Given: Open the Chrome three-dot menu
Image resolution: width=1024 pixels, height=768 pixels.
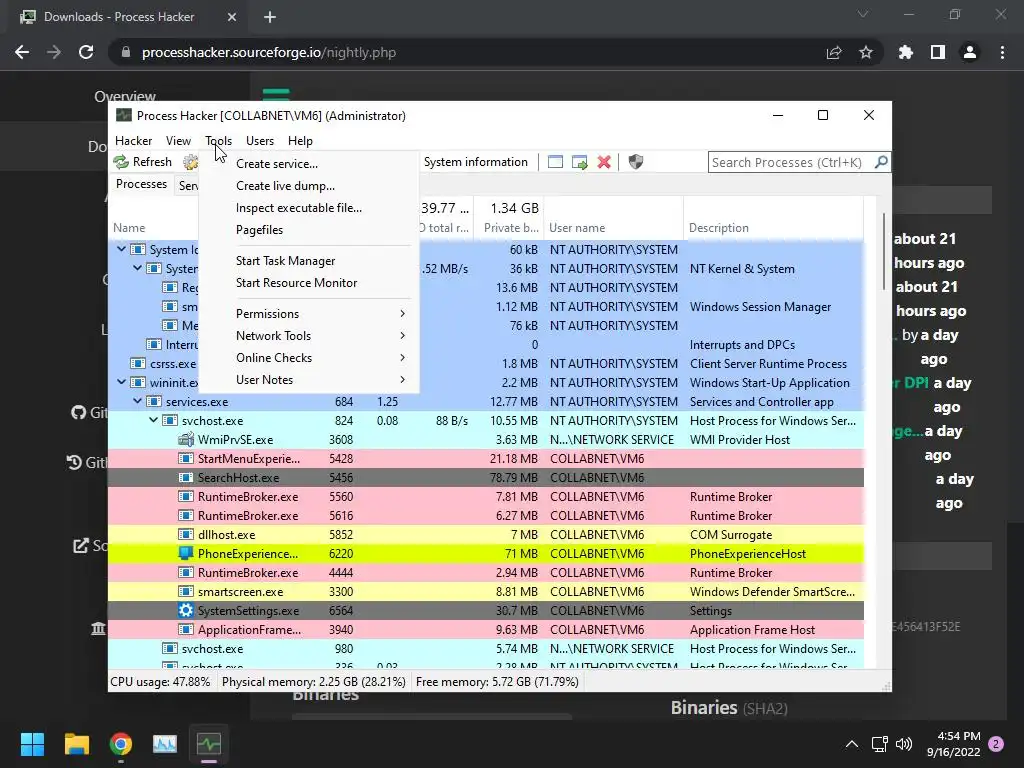Looking at the screenshot, I should coord(1002,52).
